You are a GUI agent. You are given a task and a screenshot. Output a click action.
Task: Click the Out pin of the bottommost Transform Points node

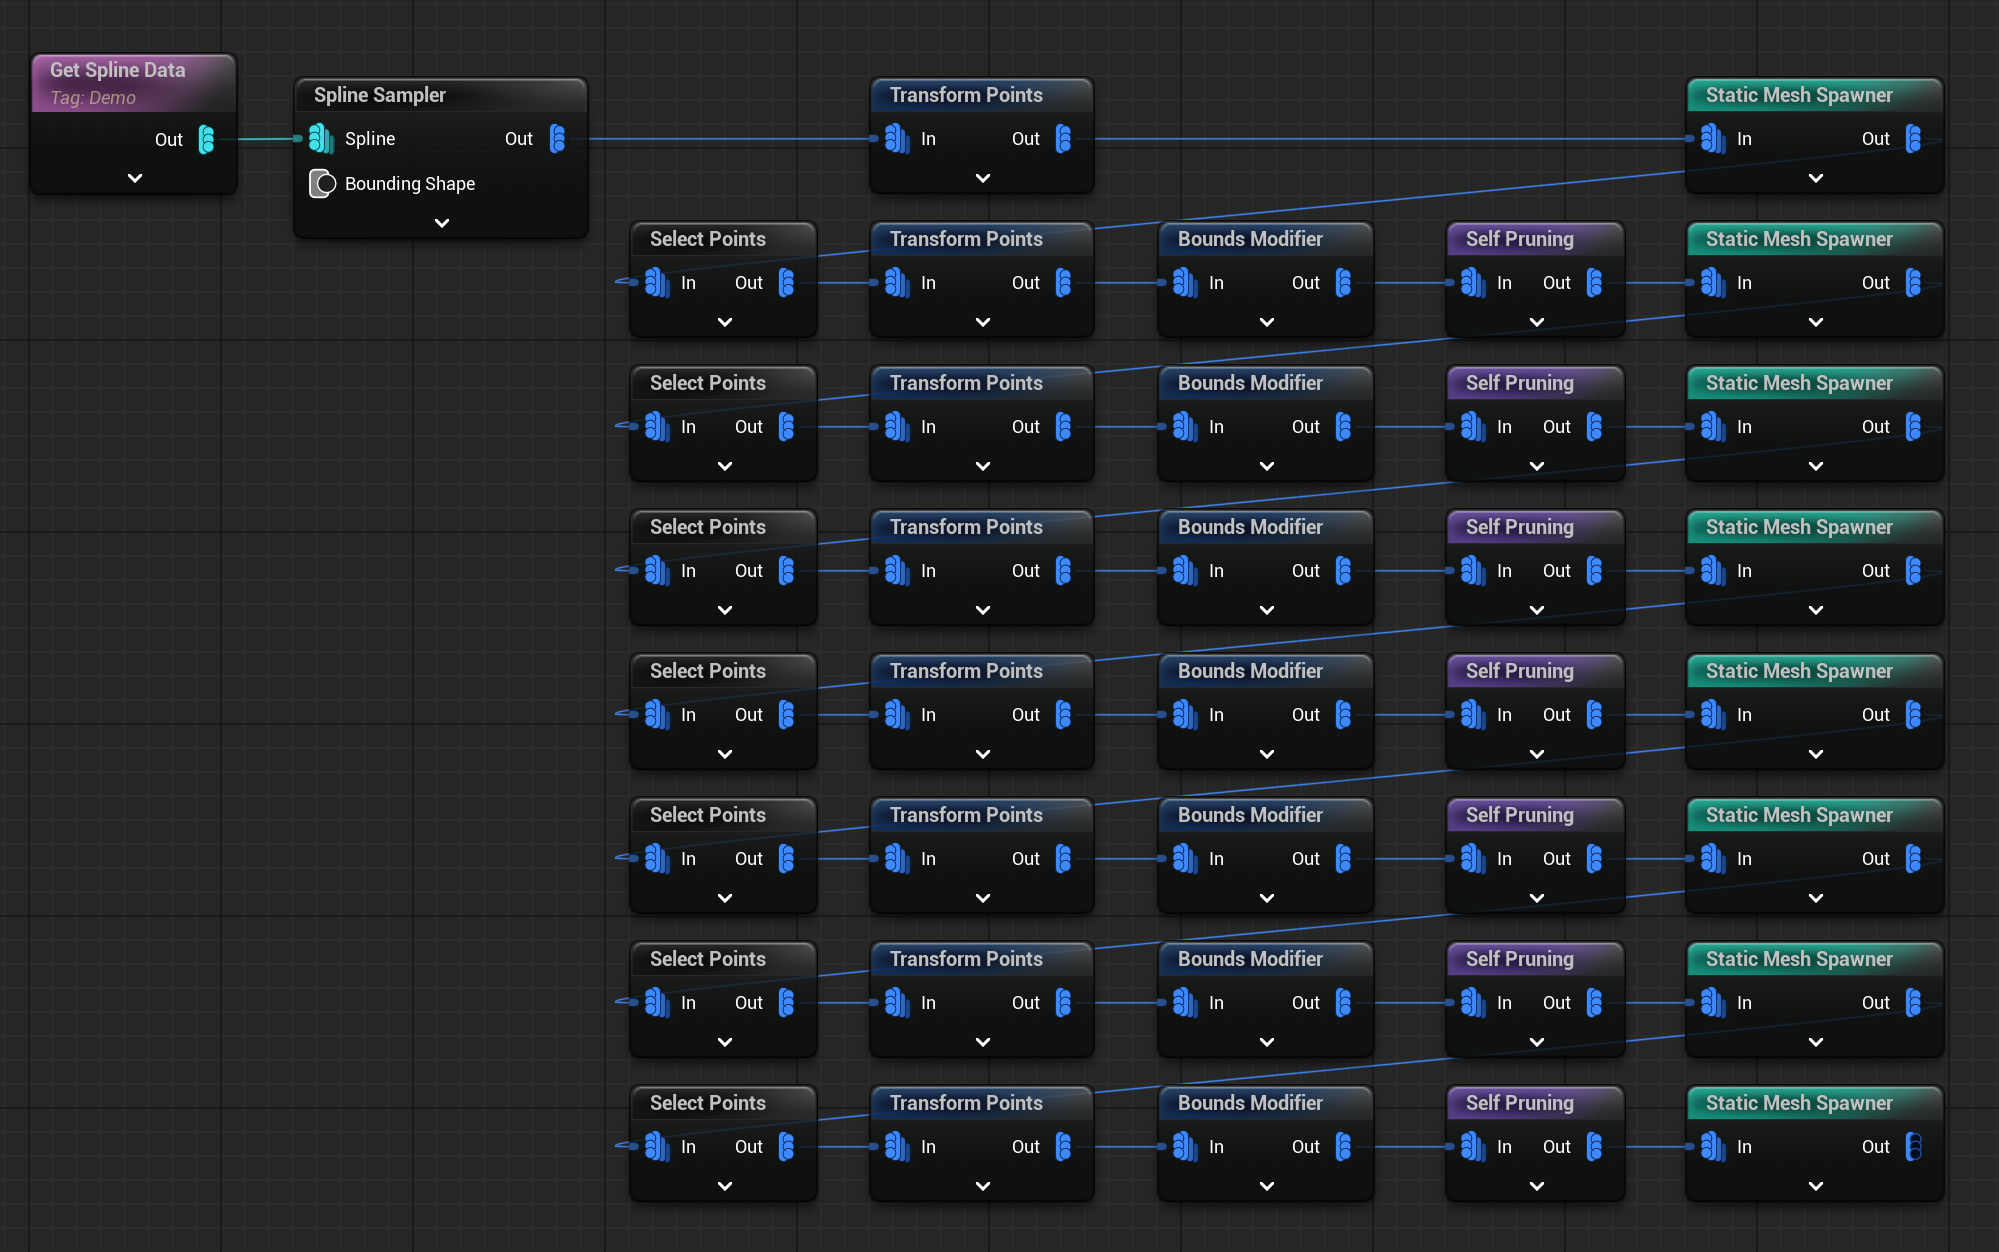click(x=1063, y=1147)
